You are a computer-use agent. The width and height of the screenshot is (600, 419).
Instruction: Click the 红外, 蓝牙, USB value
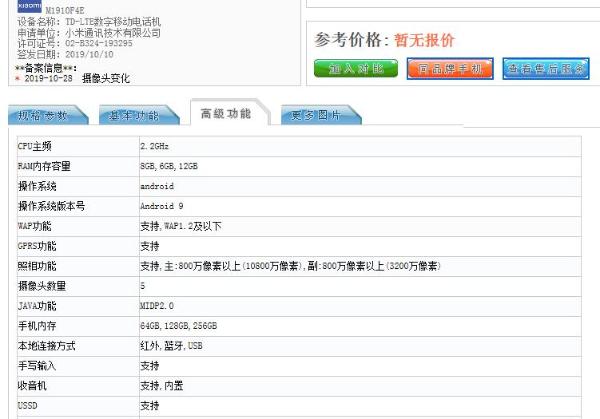pyautogui.click(x=171, y=346)
